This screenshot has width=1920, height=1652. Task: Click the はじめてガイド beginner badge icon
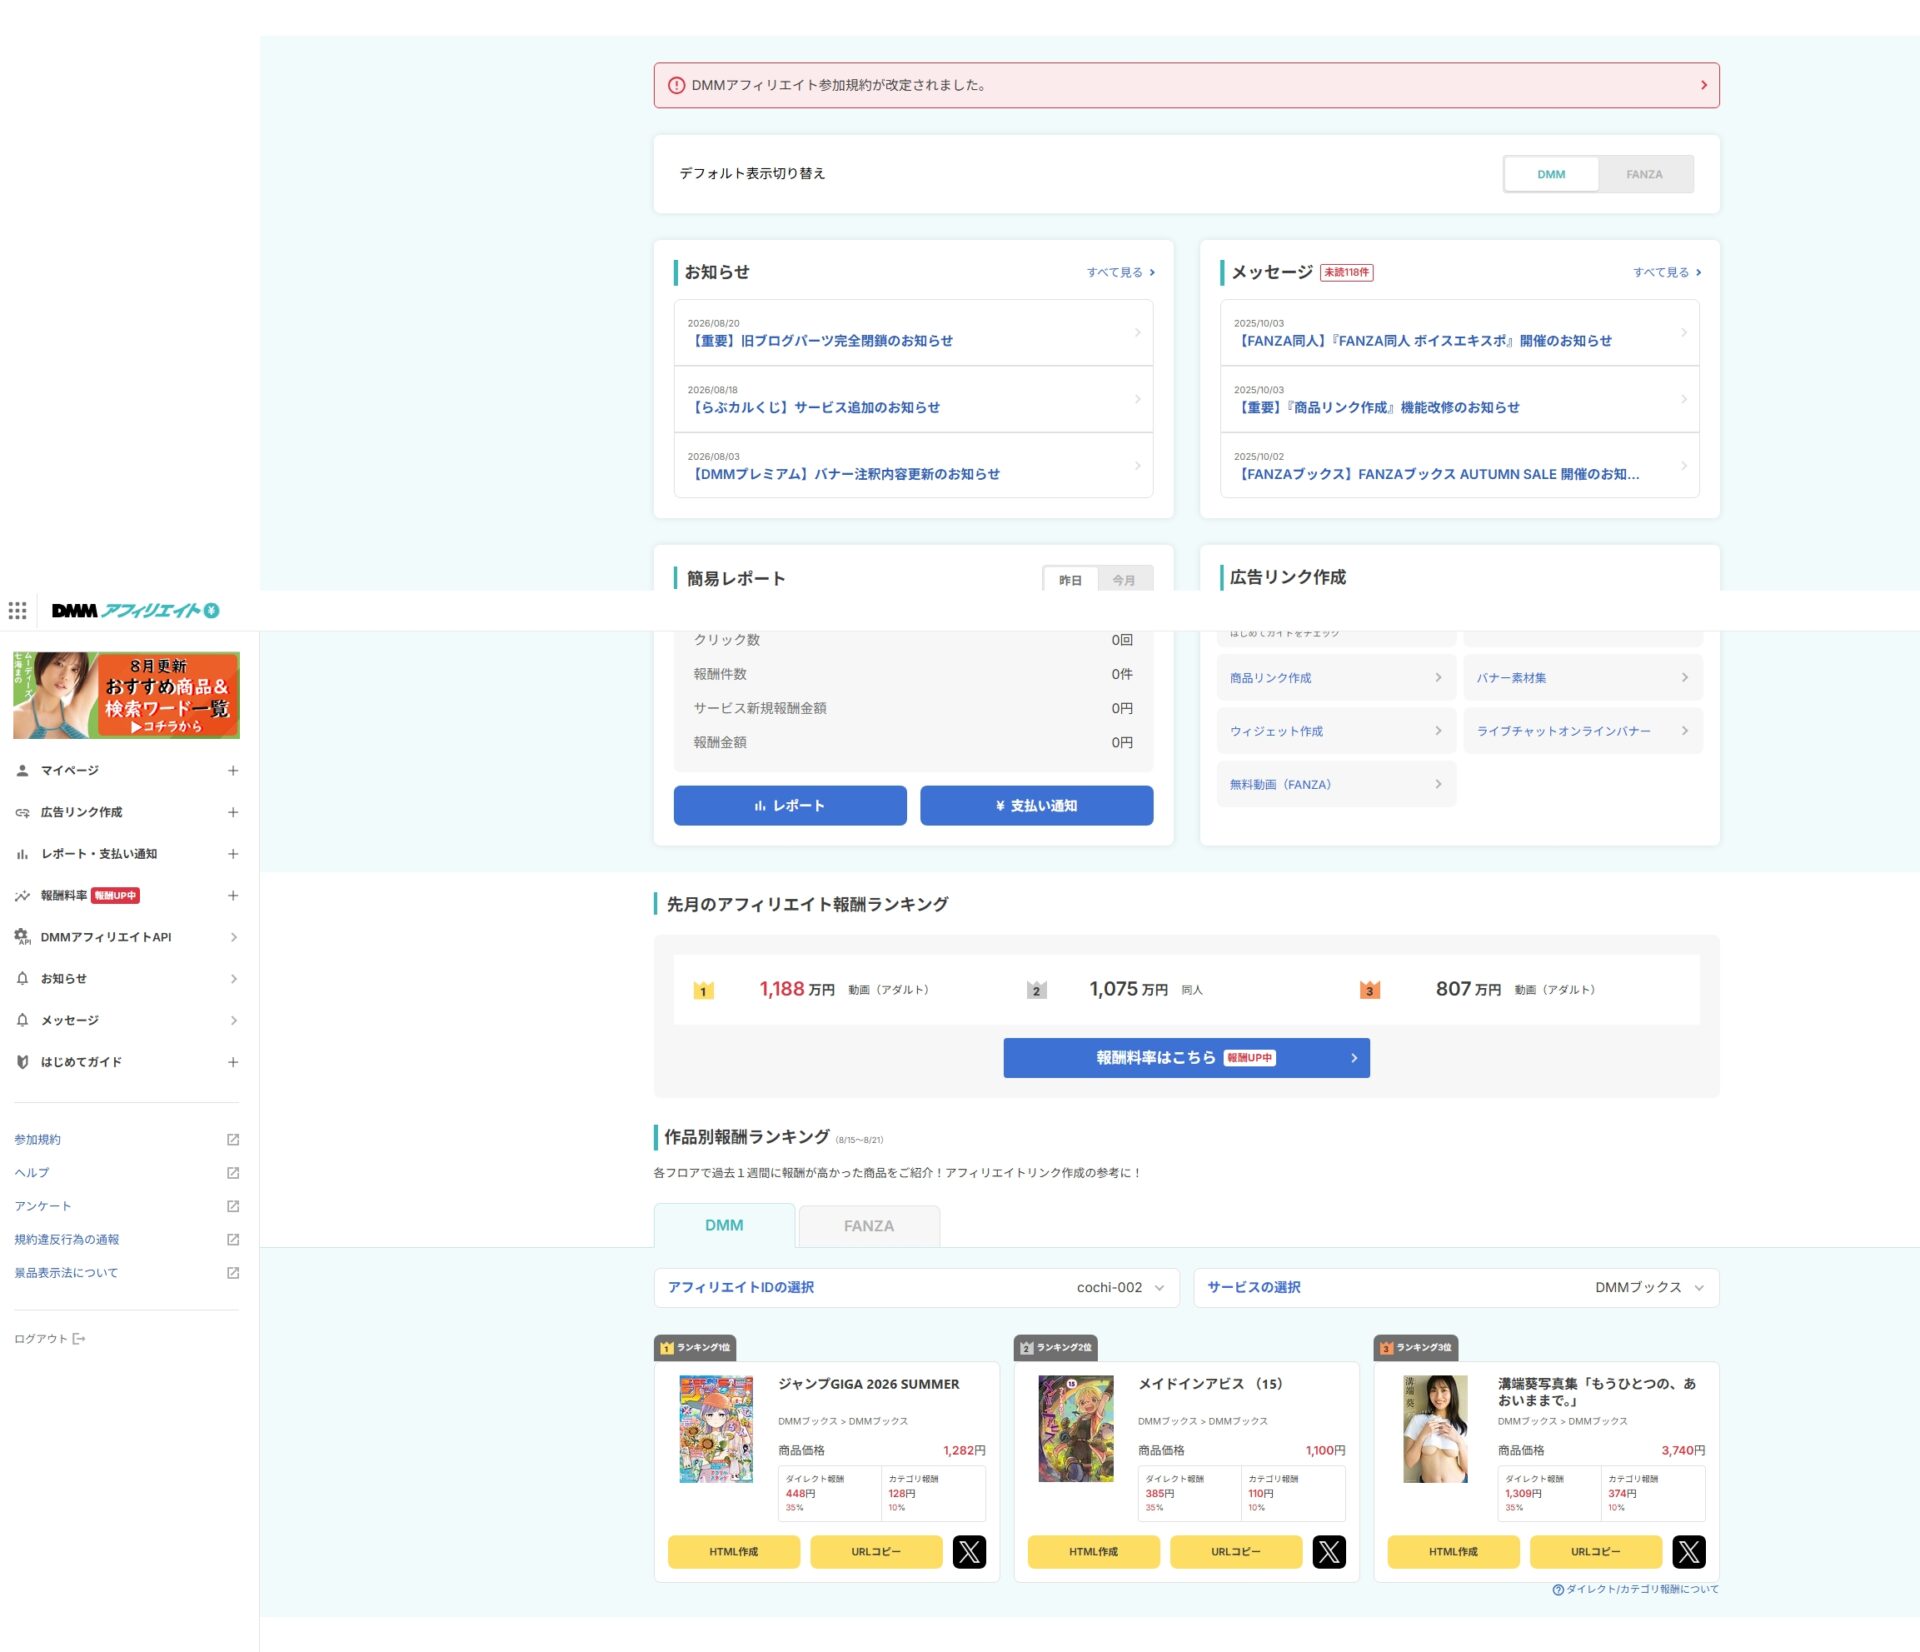click(x=22, y=1062)
